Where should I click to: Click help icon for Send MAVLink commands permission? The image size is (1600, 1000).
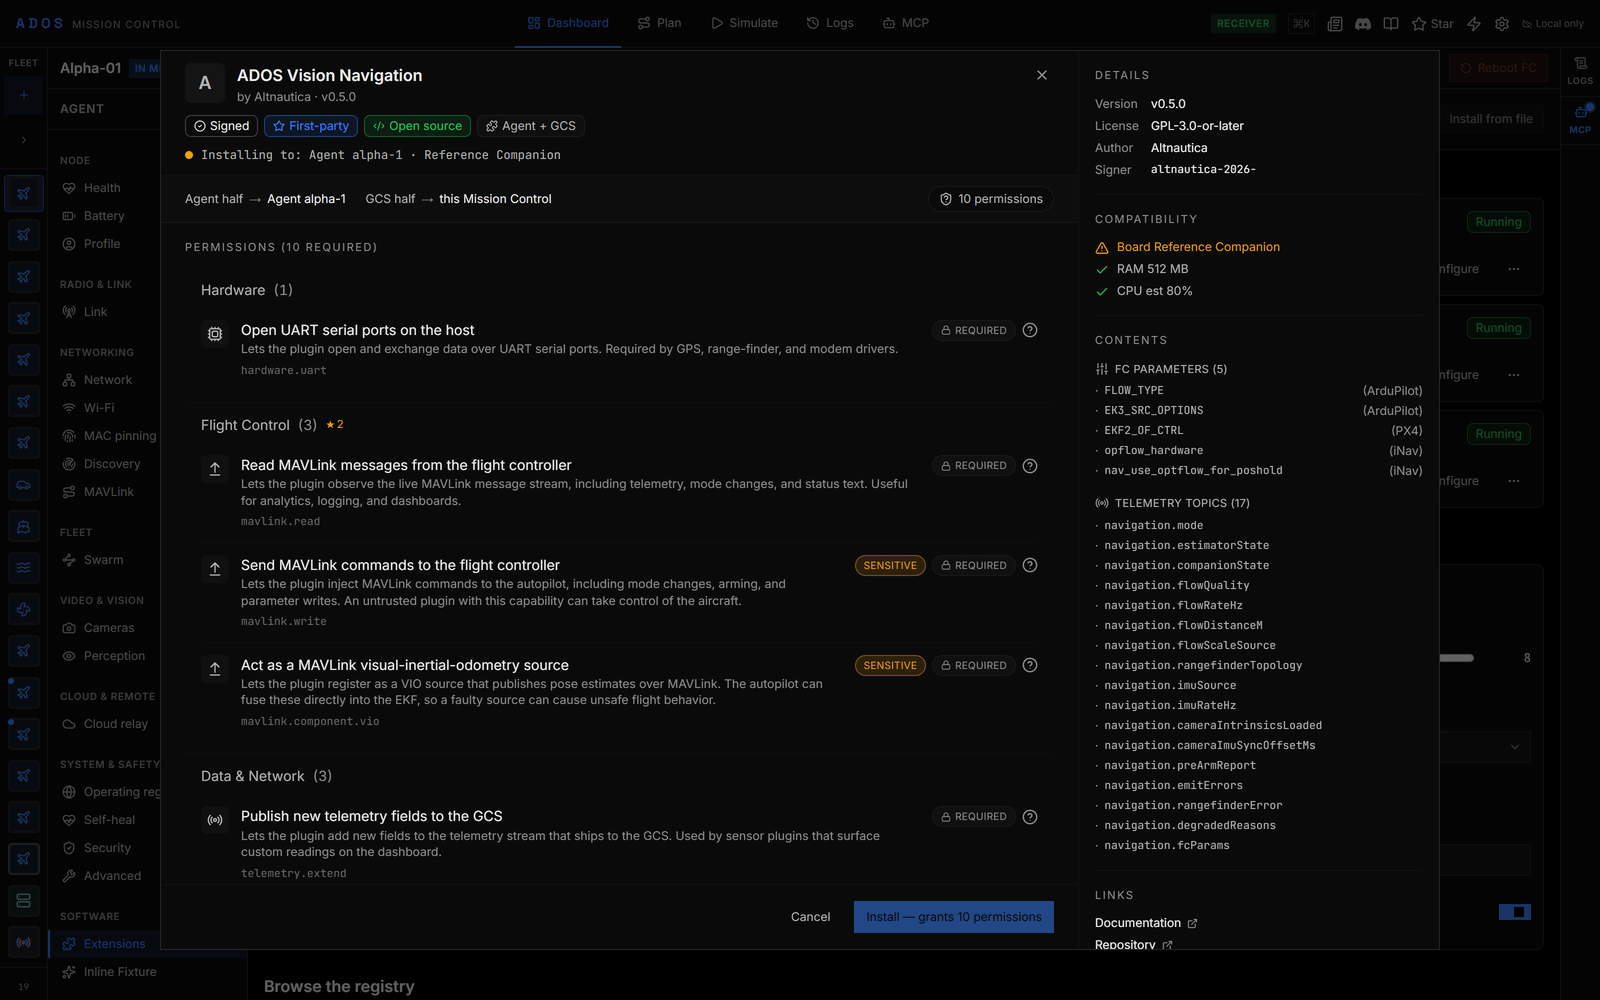[x=1030, y=565]
